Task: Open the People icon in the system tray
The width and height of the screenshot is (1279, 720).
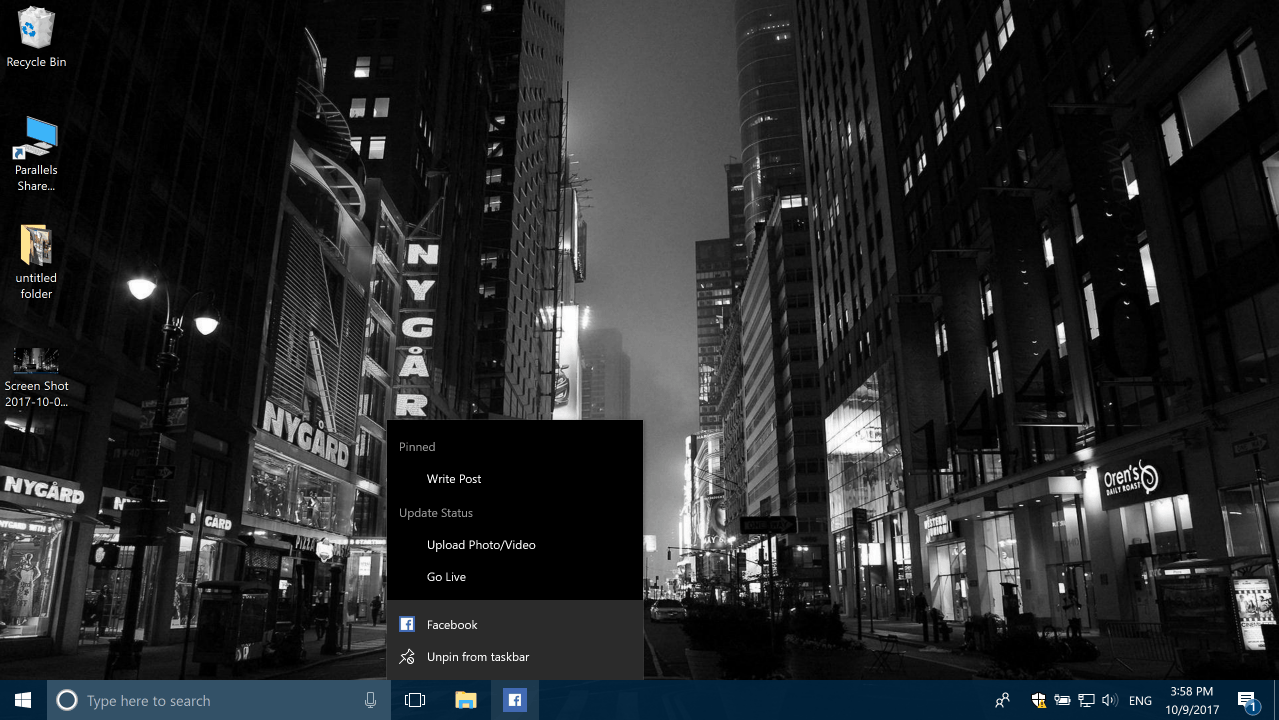Action: pyautogui.click(x=1002, y=701)
